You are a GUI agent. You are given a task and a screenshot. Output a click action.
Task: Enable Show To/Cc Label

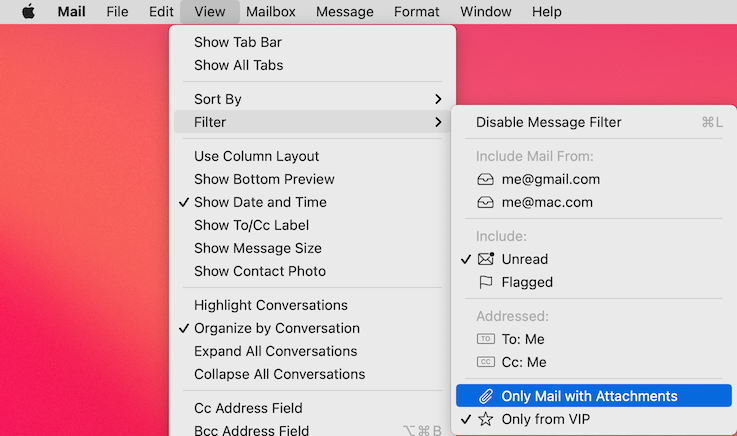[x=312, y=225]
